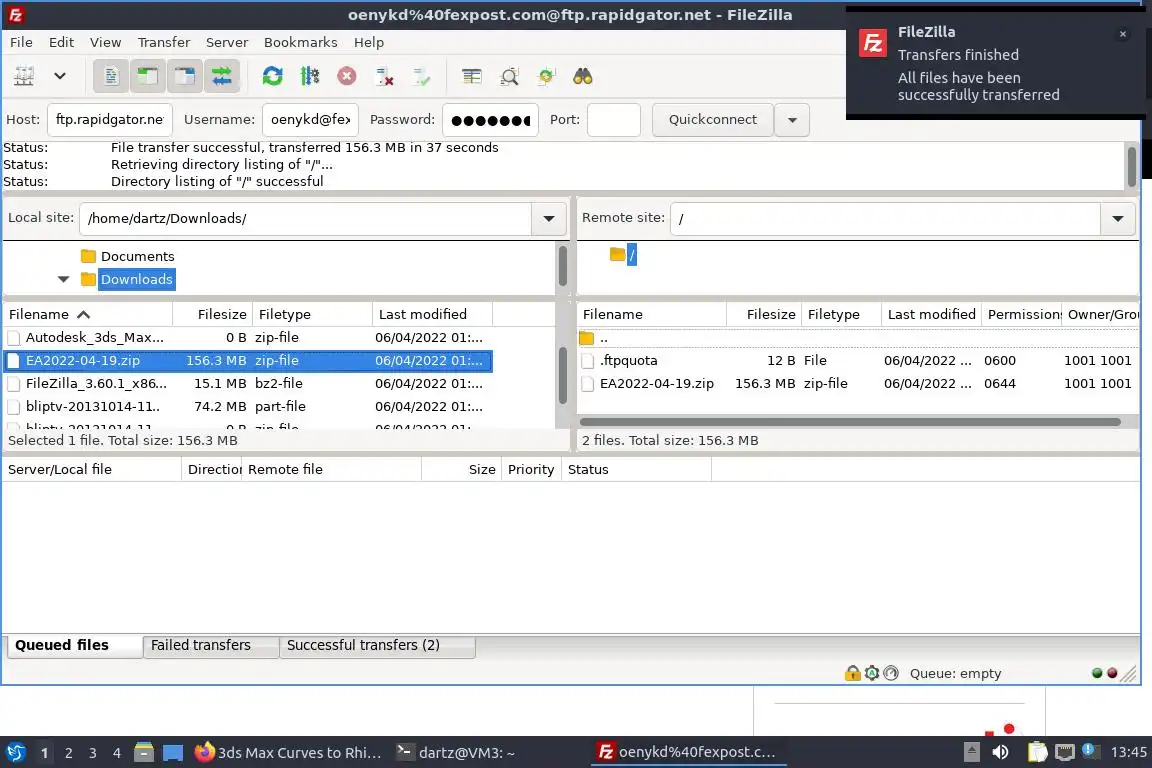This screenshot has width=1152, height=768.
Task: Toggle message log display
Action: pyautogui.click(x=111, y=76)
